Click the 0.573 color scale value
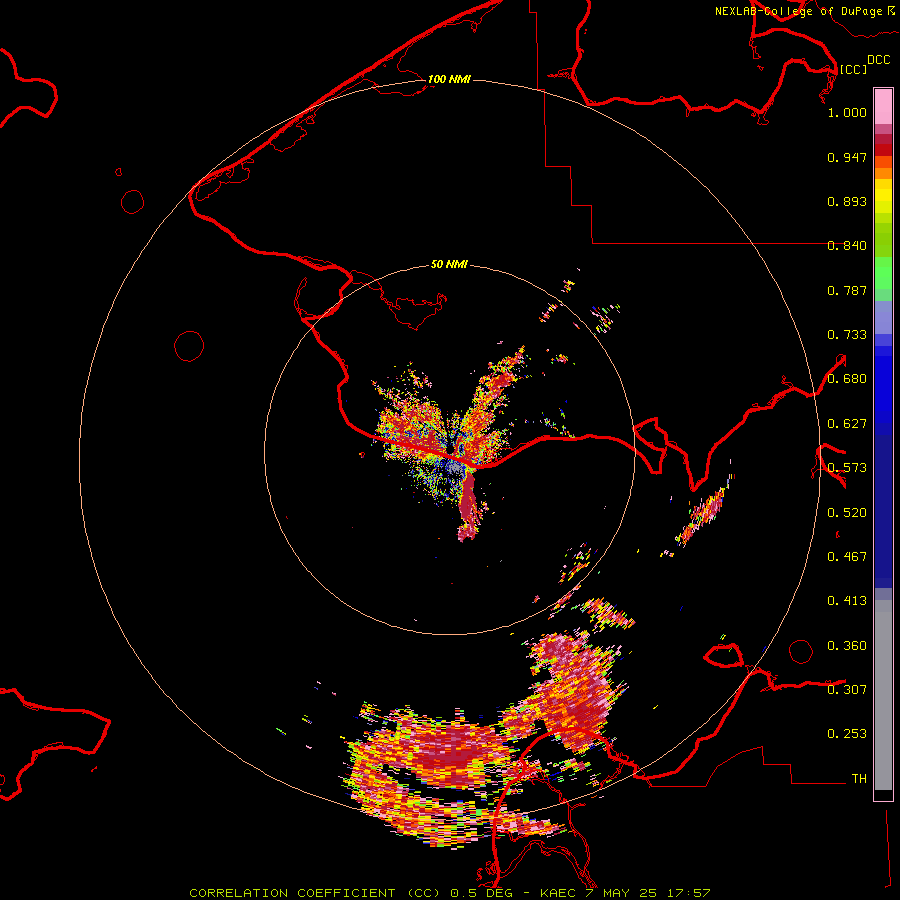Screen dimensions: 900x900 click(x=847, y=468)
